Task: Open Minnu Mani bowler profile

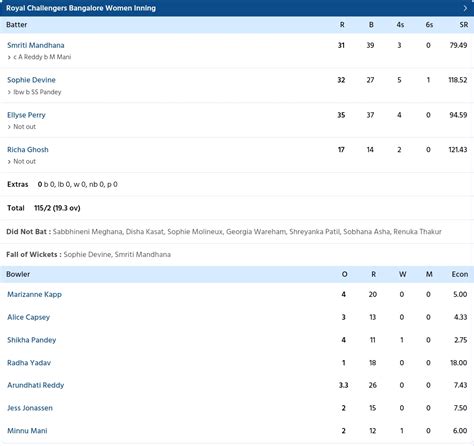Action: pyautogui.click(x=27, y=431)
